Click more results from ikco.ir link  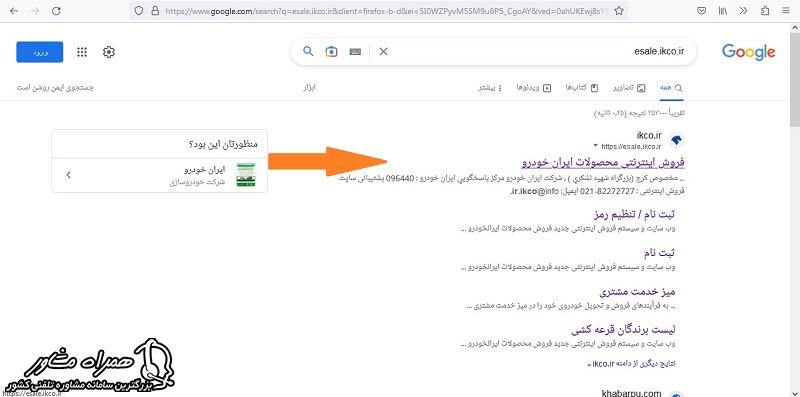point(631,364)
